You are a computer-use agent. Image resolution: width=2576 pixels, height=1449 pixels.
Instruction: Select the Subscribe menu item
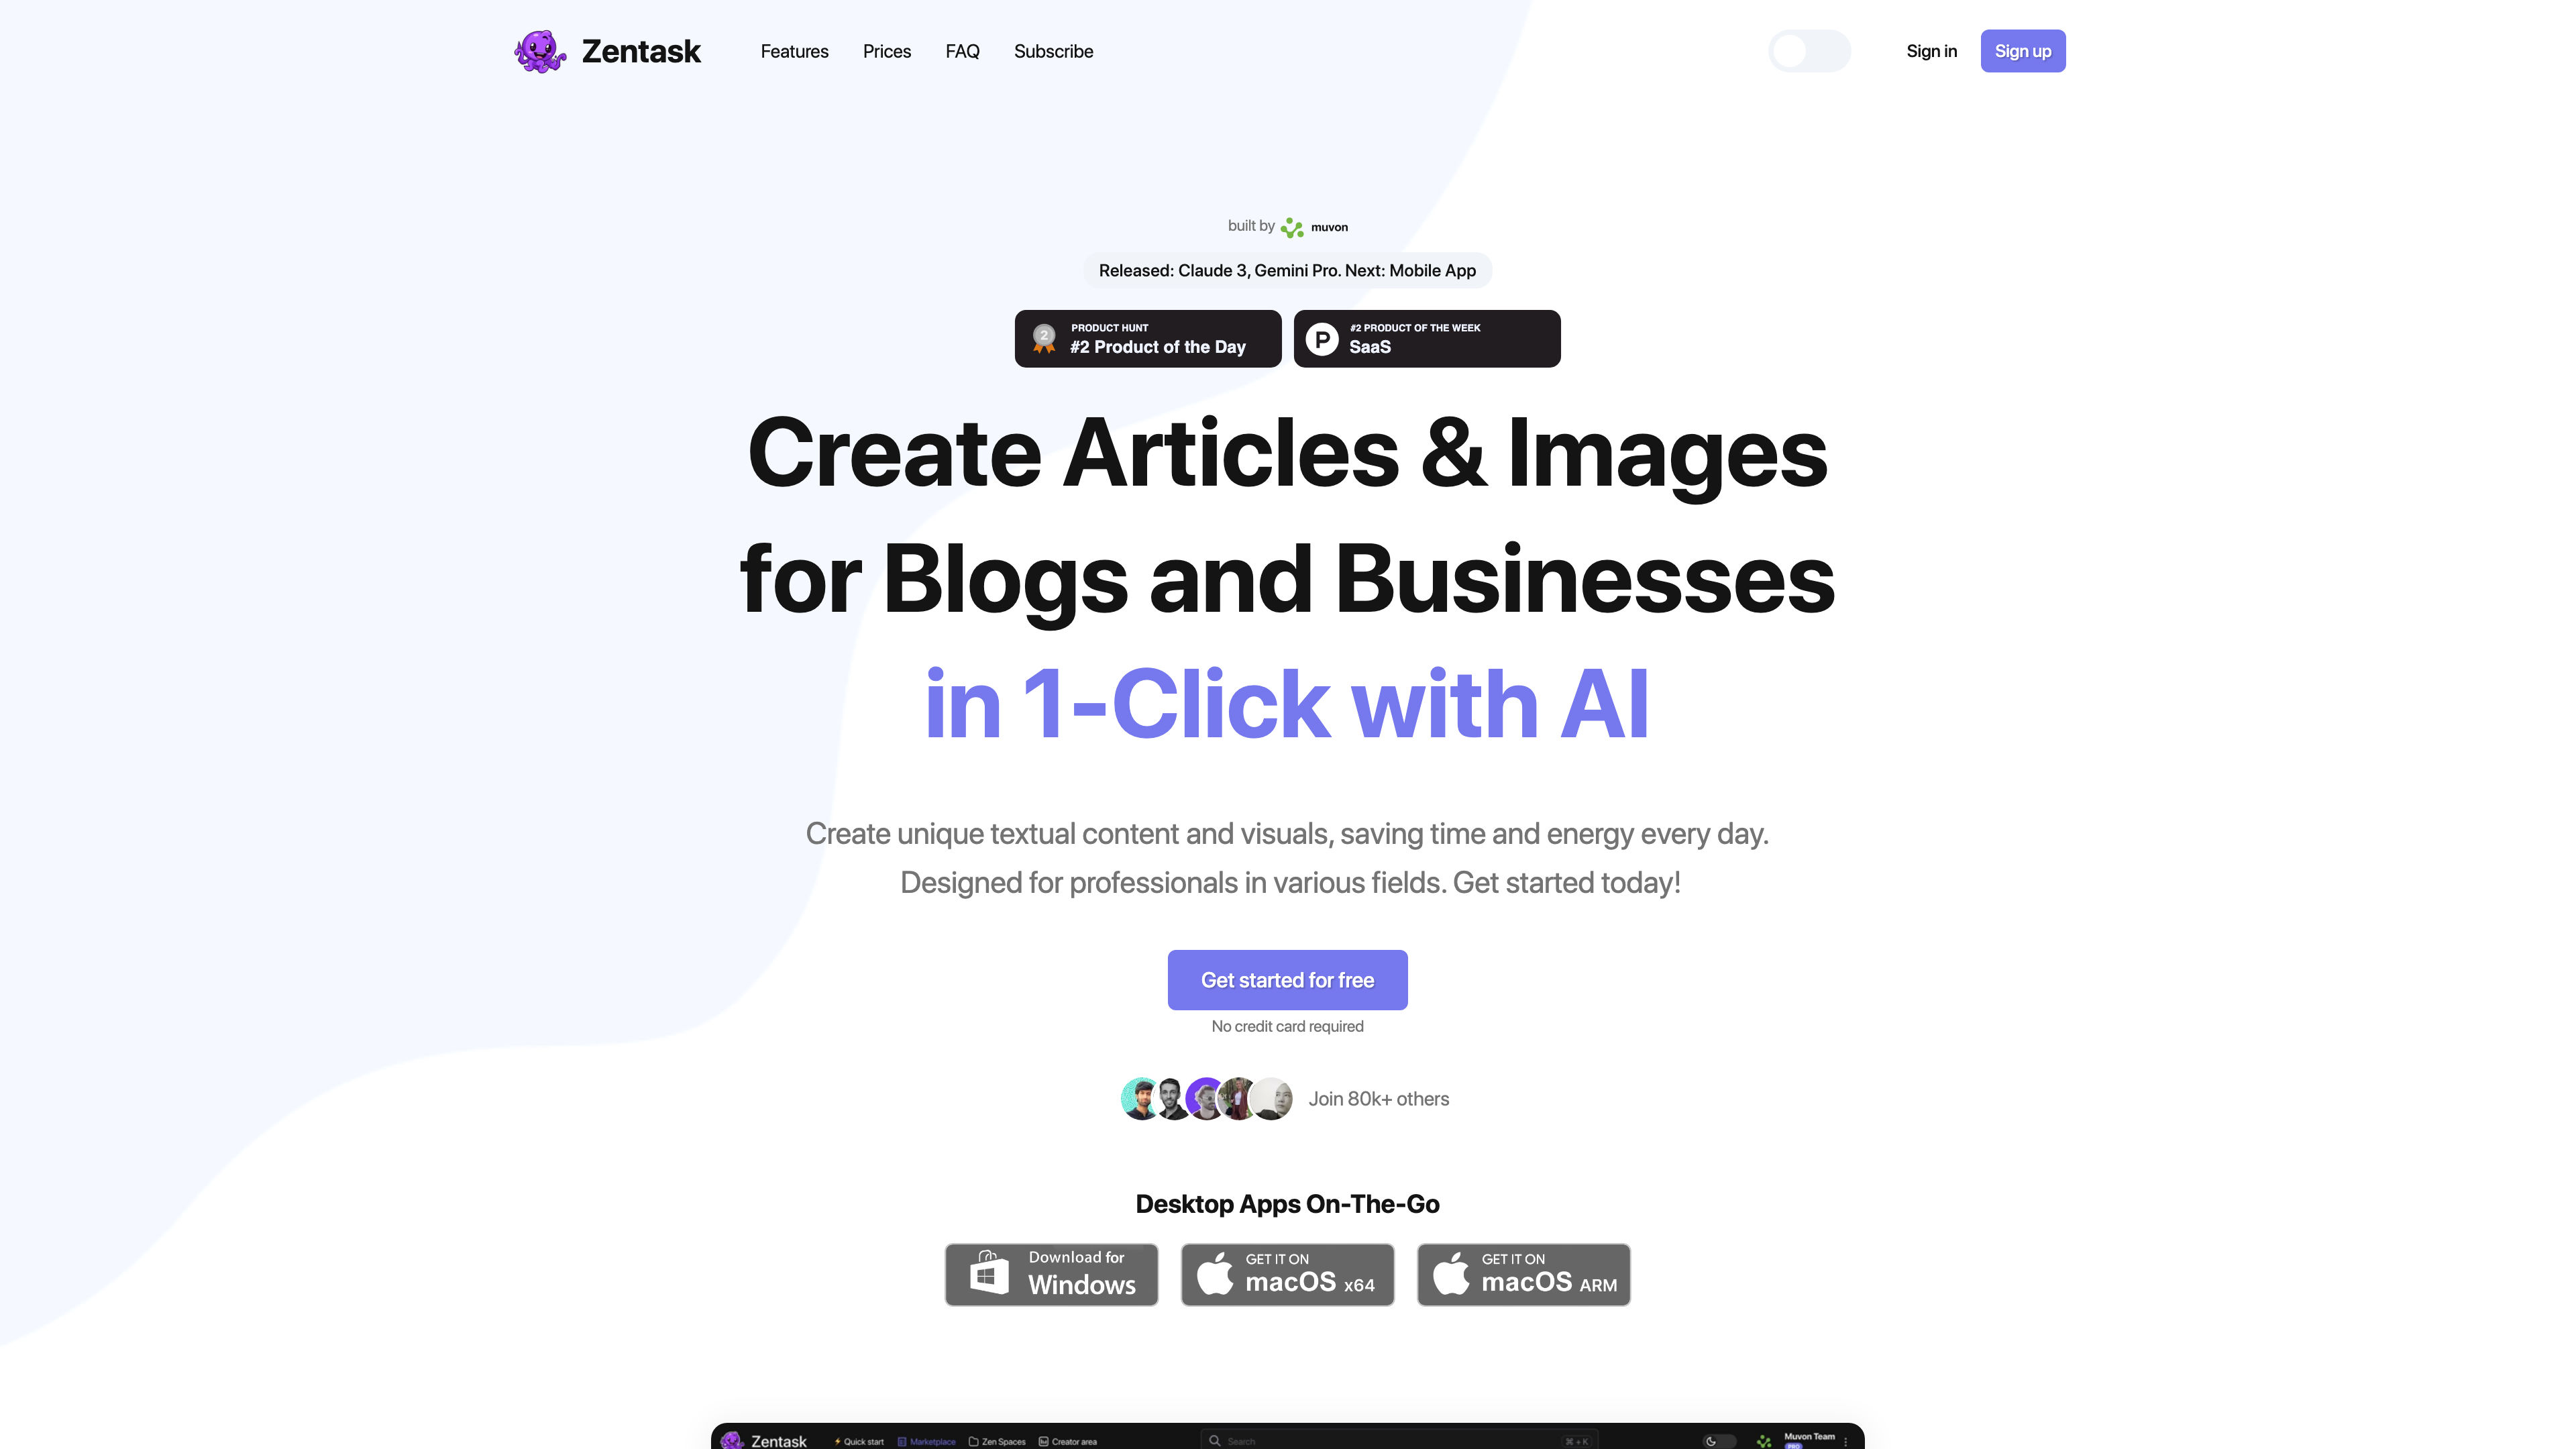(x=1053, y=51)
